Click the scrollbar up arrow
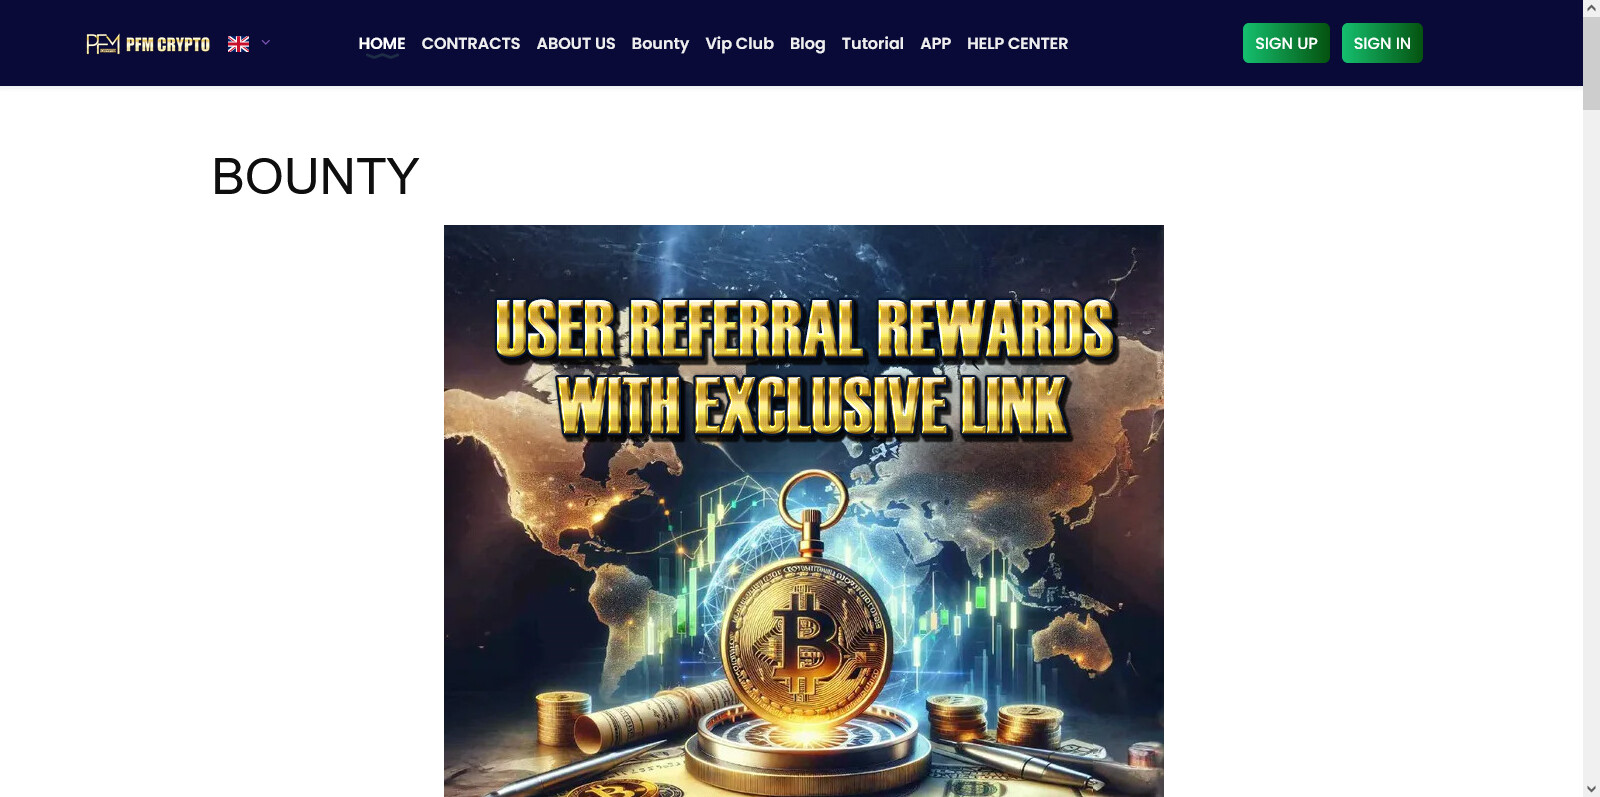This screenshot has height=797, width=1600. click(1591, 8)
